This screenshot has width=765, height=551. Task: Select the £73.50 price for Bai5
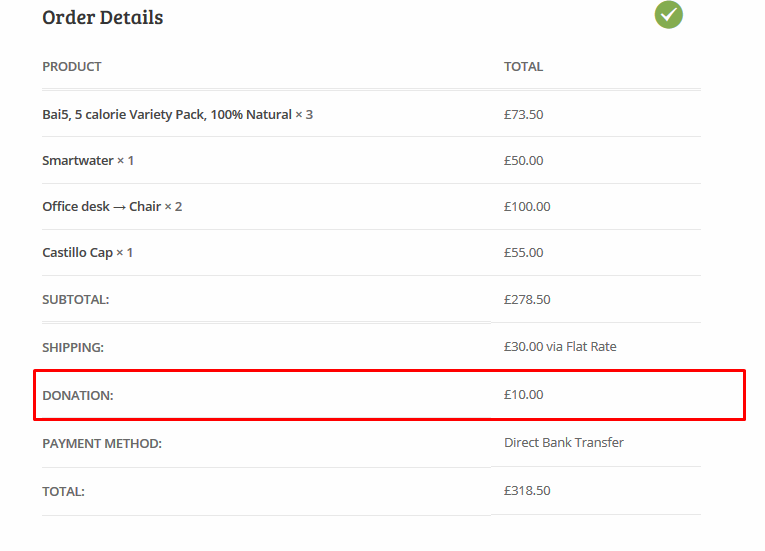pyautogui.click(x=523, y=115)
